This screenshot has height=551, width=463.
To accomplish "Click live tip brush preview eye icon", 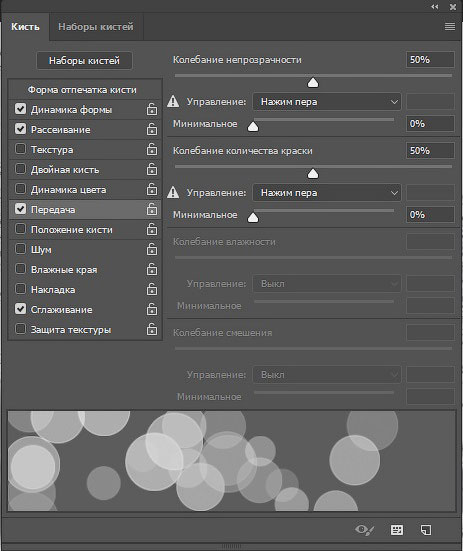I will click(365, 530).
